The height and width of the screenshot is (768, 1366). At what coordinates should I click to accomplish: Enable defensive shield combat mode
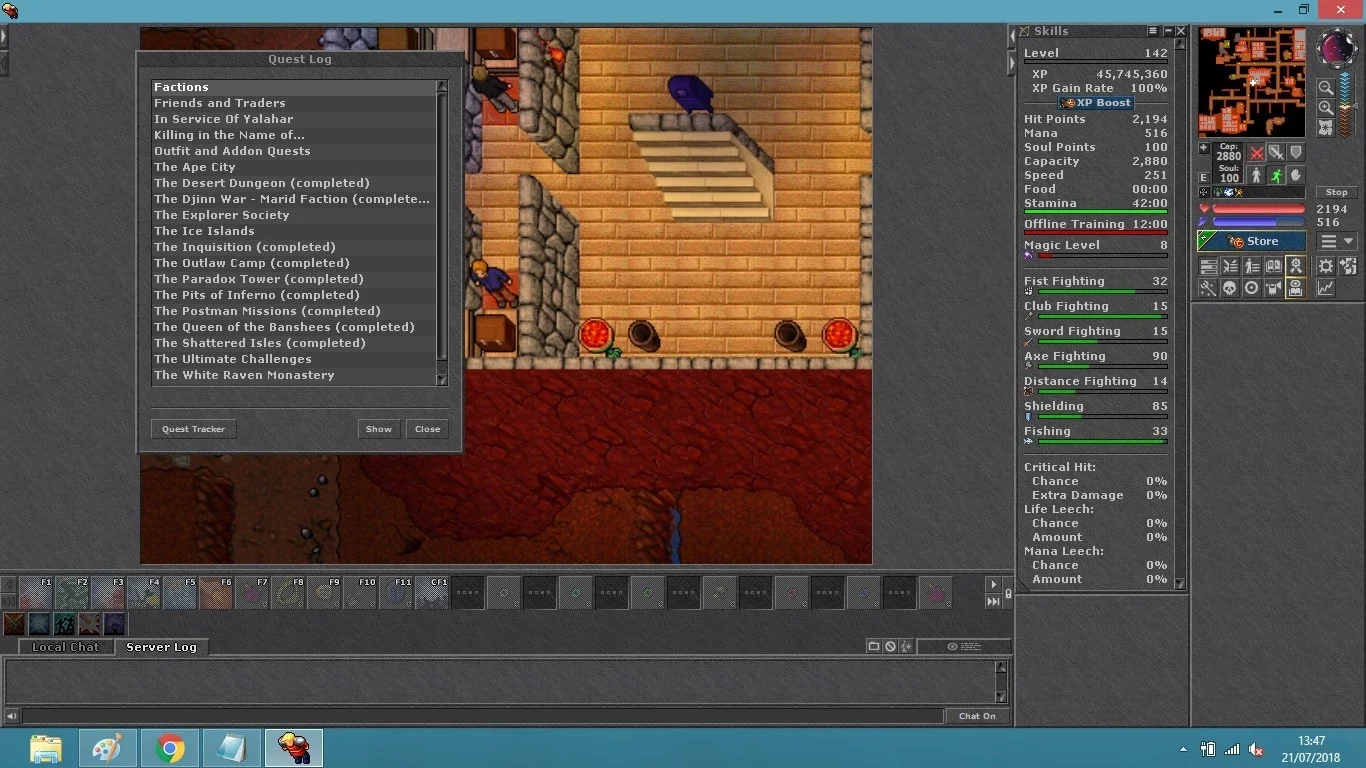point(1296,152)
